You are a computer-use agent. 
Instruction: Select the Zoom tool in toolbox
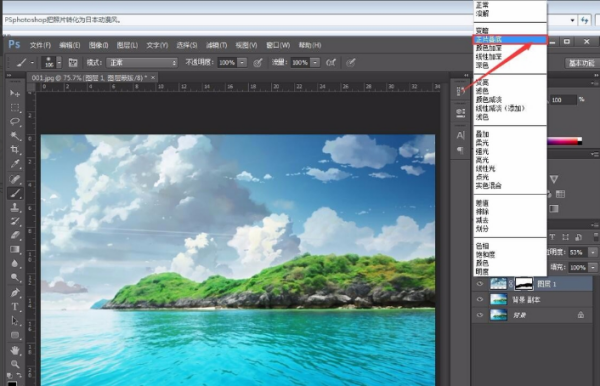click(x=15, y=364)
